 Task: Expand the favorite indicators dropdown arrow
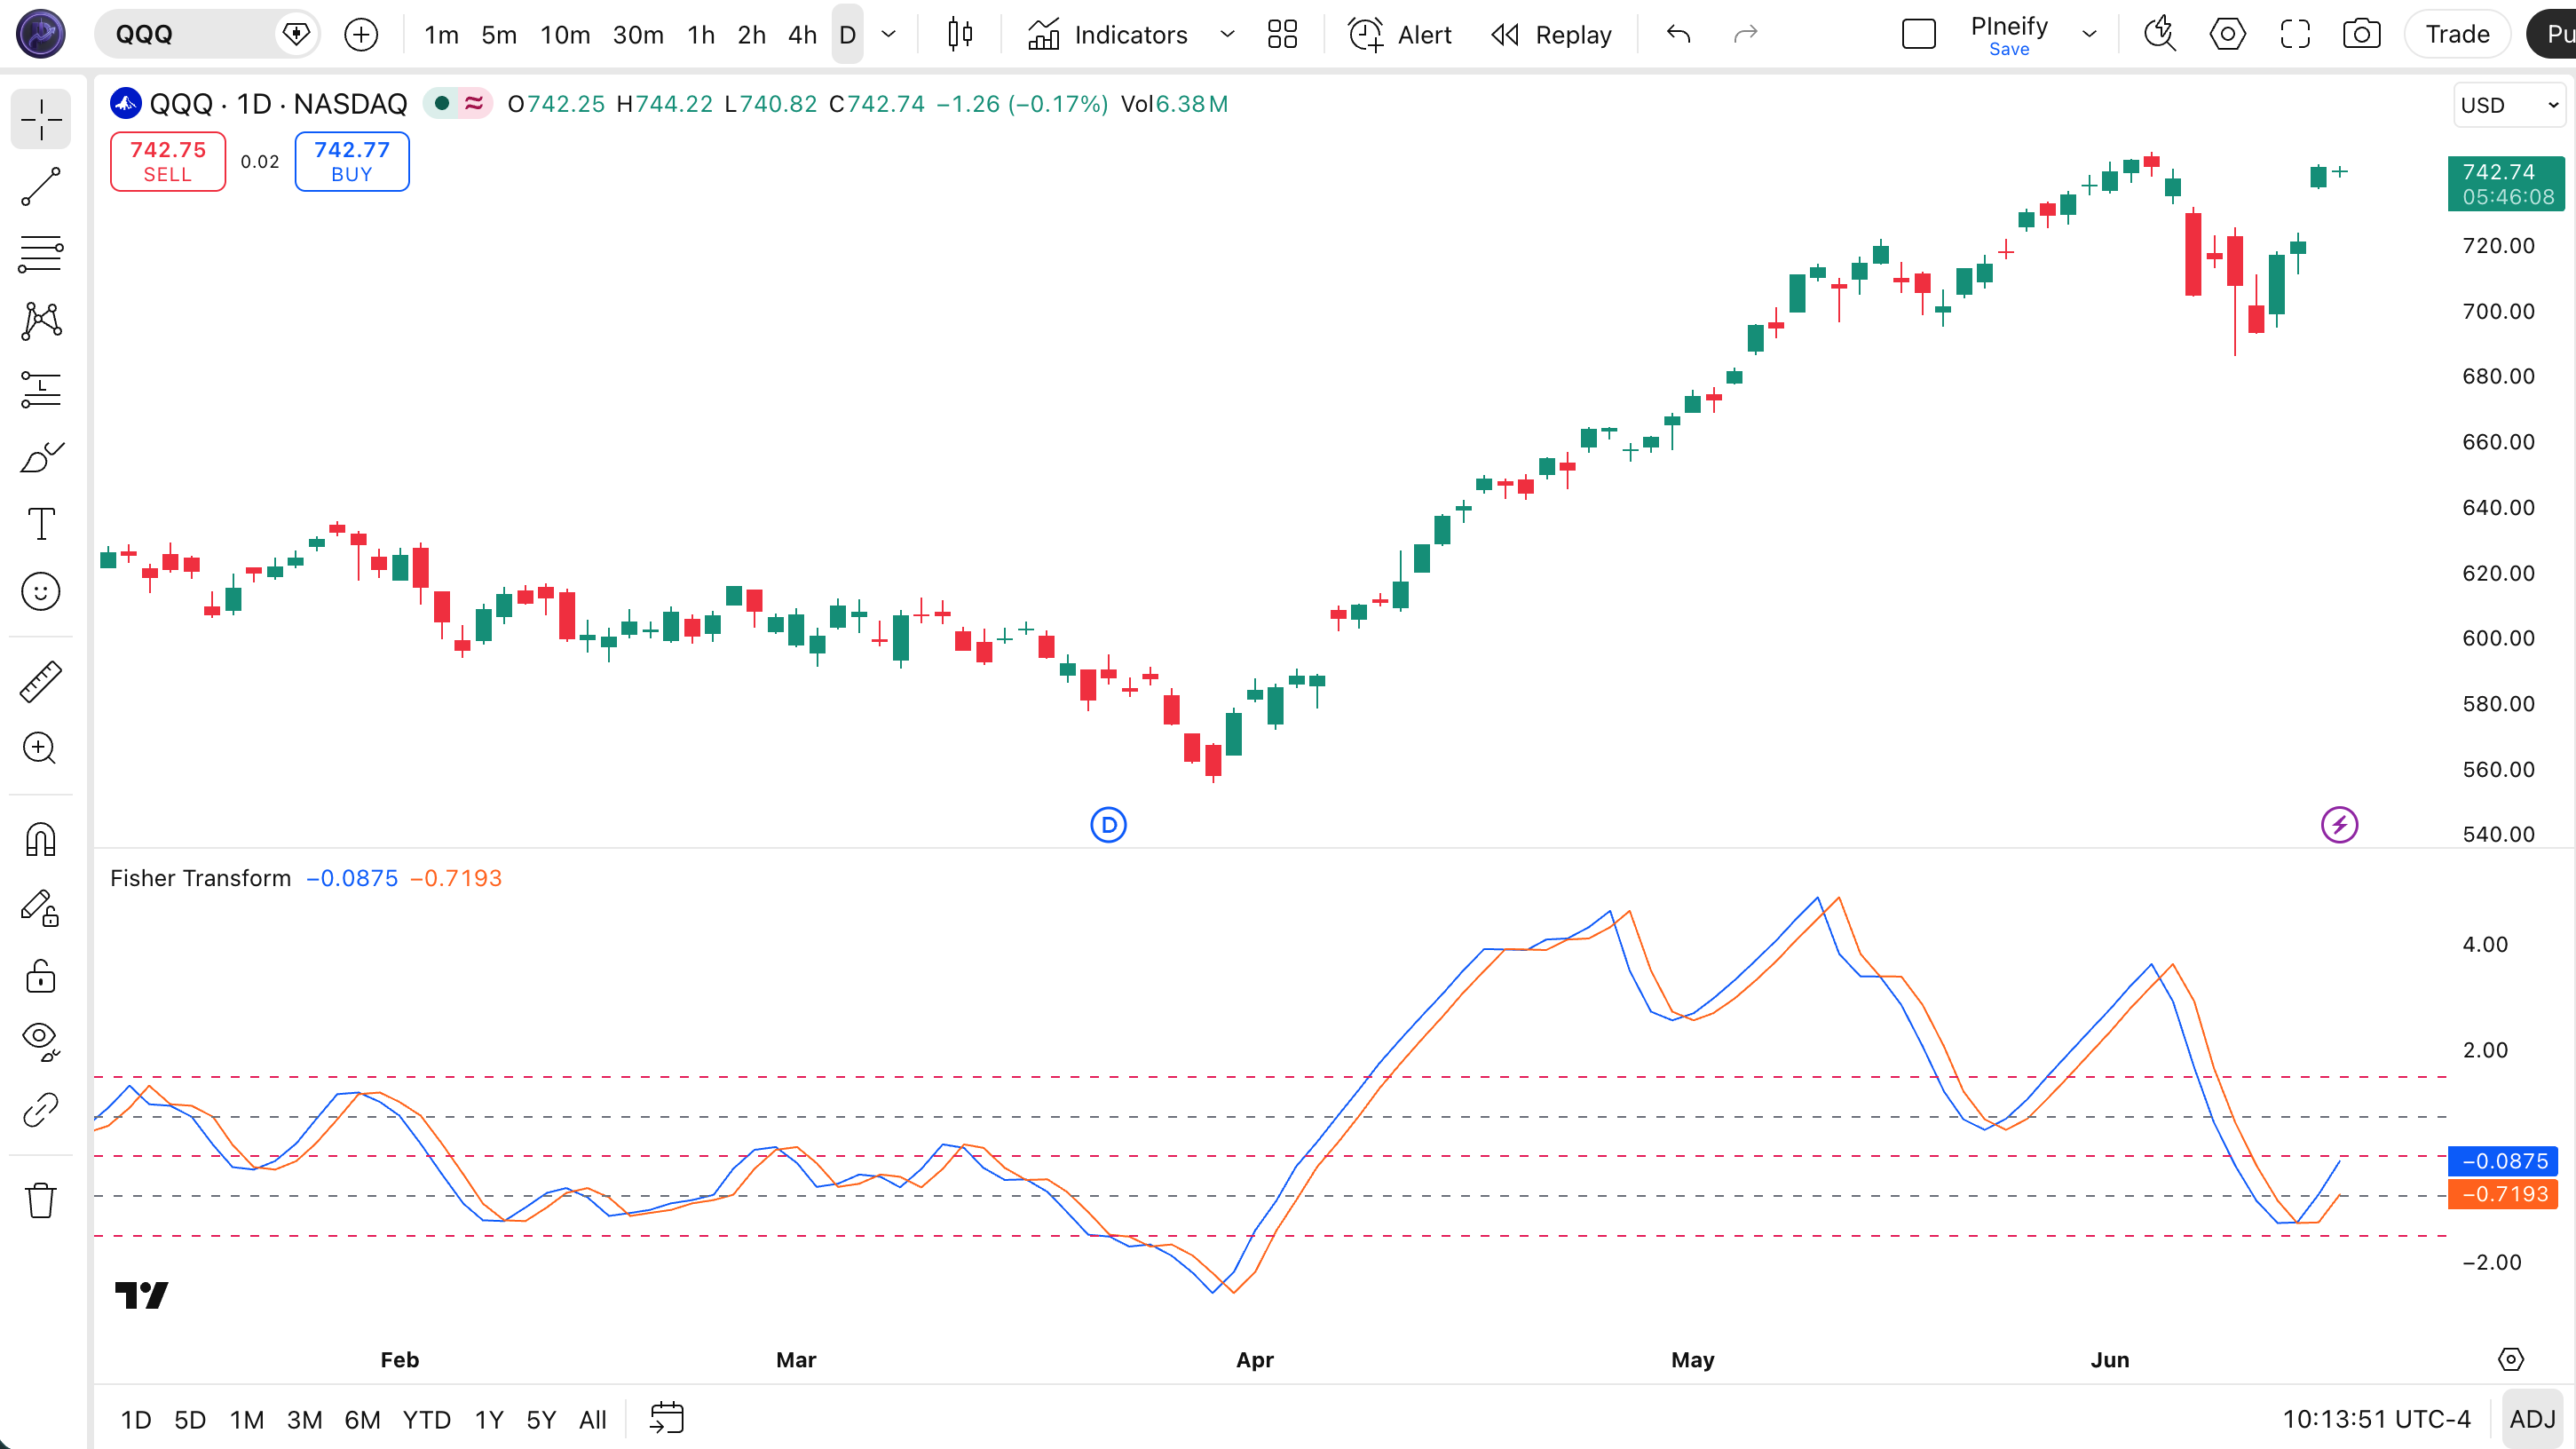[x=1227, y=35]
